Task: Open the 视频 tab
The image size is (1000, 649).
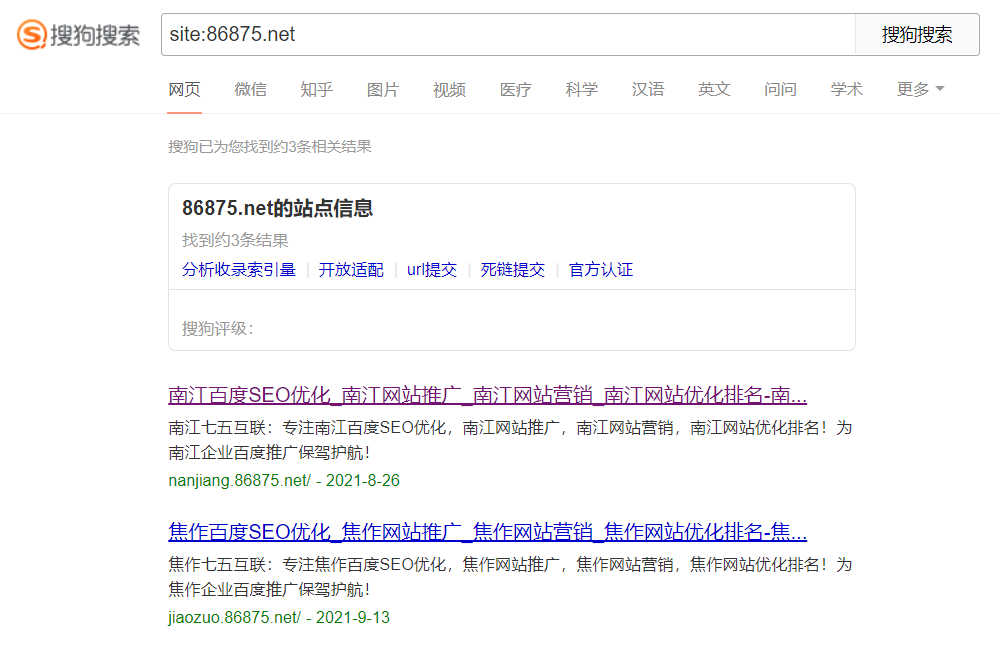Action: 449,90
